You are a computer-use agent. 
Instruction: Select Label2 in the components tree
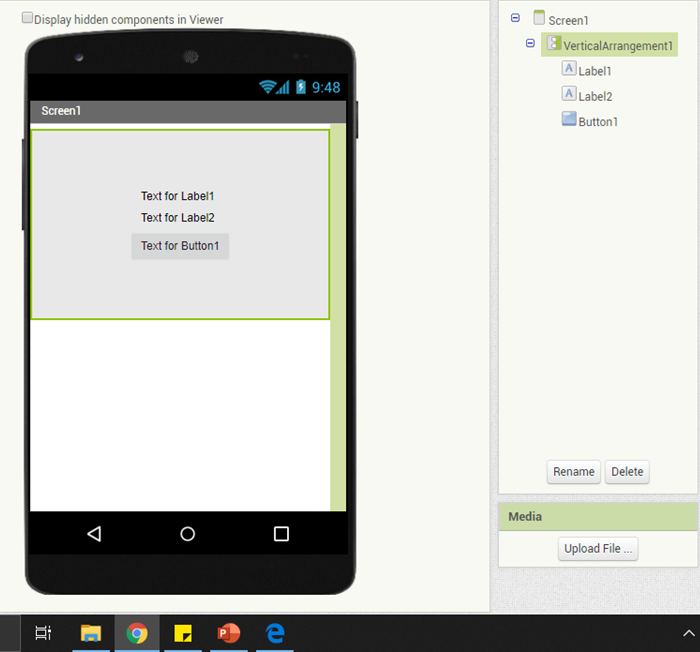point(595,96)
